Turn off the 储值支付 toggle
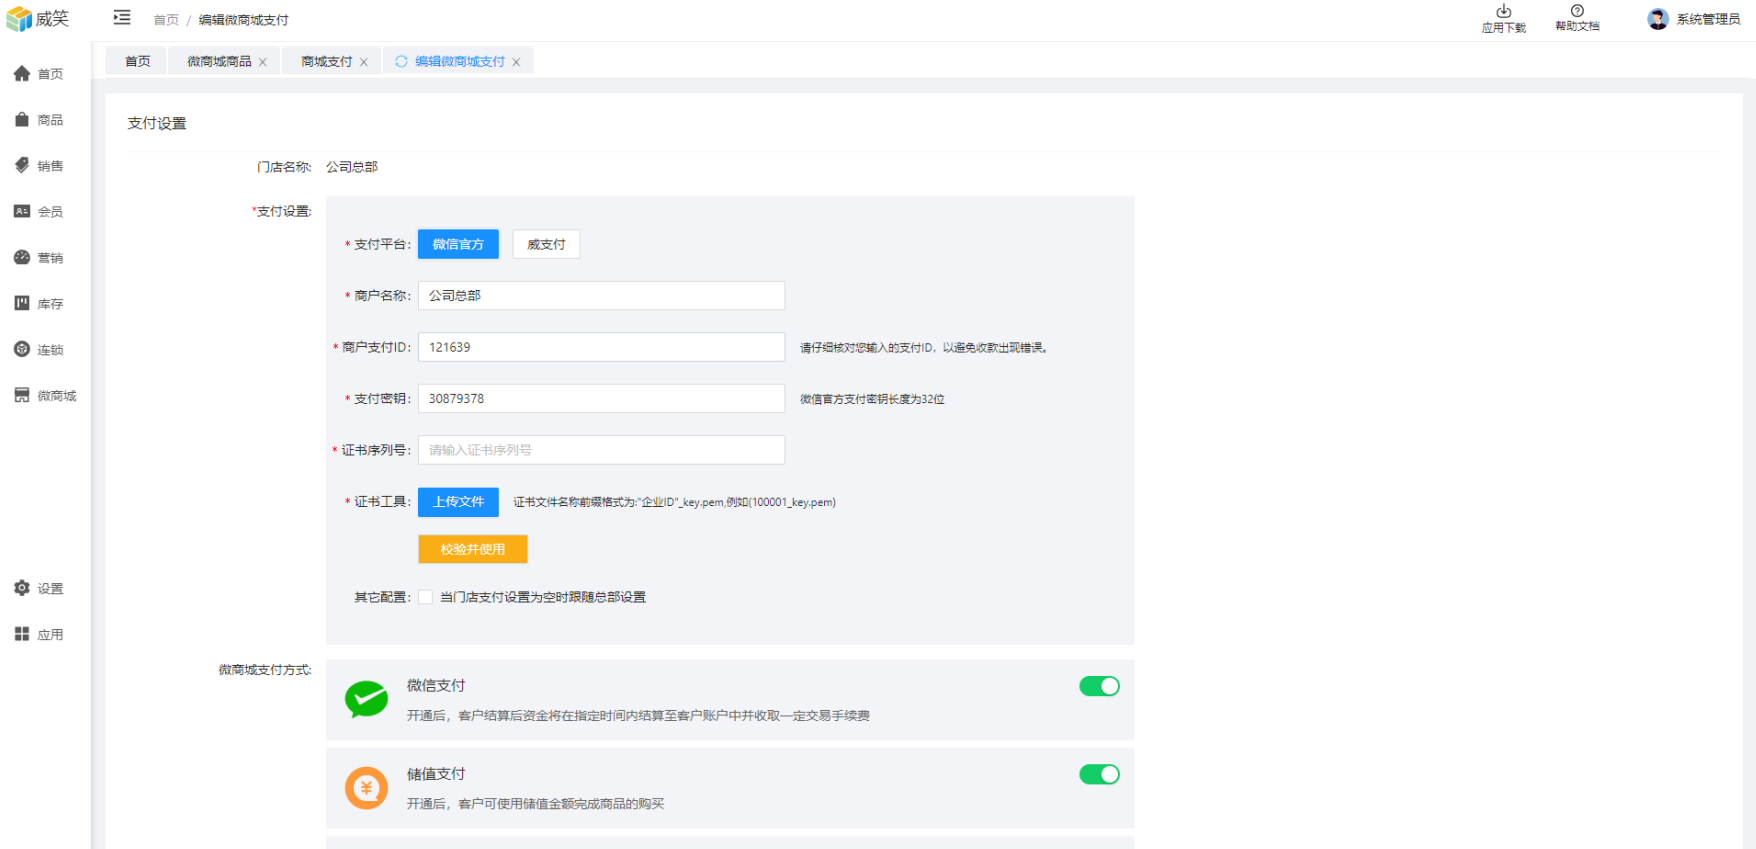 point(1099,775)
